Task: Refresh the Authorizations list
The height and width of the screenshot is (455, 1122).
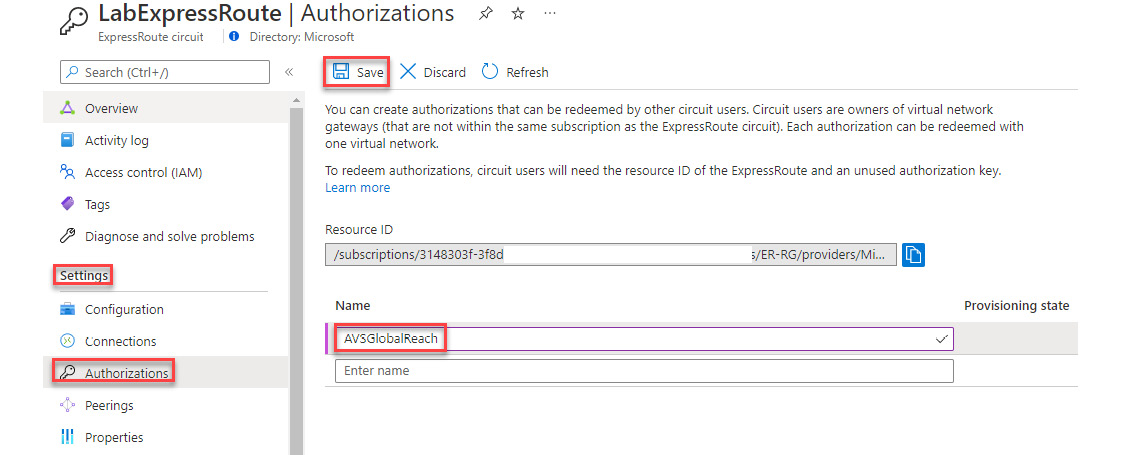Action: [x=514, y=72]
